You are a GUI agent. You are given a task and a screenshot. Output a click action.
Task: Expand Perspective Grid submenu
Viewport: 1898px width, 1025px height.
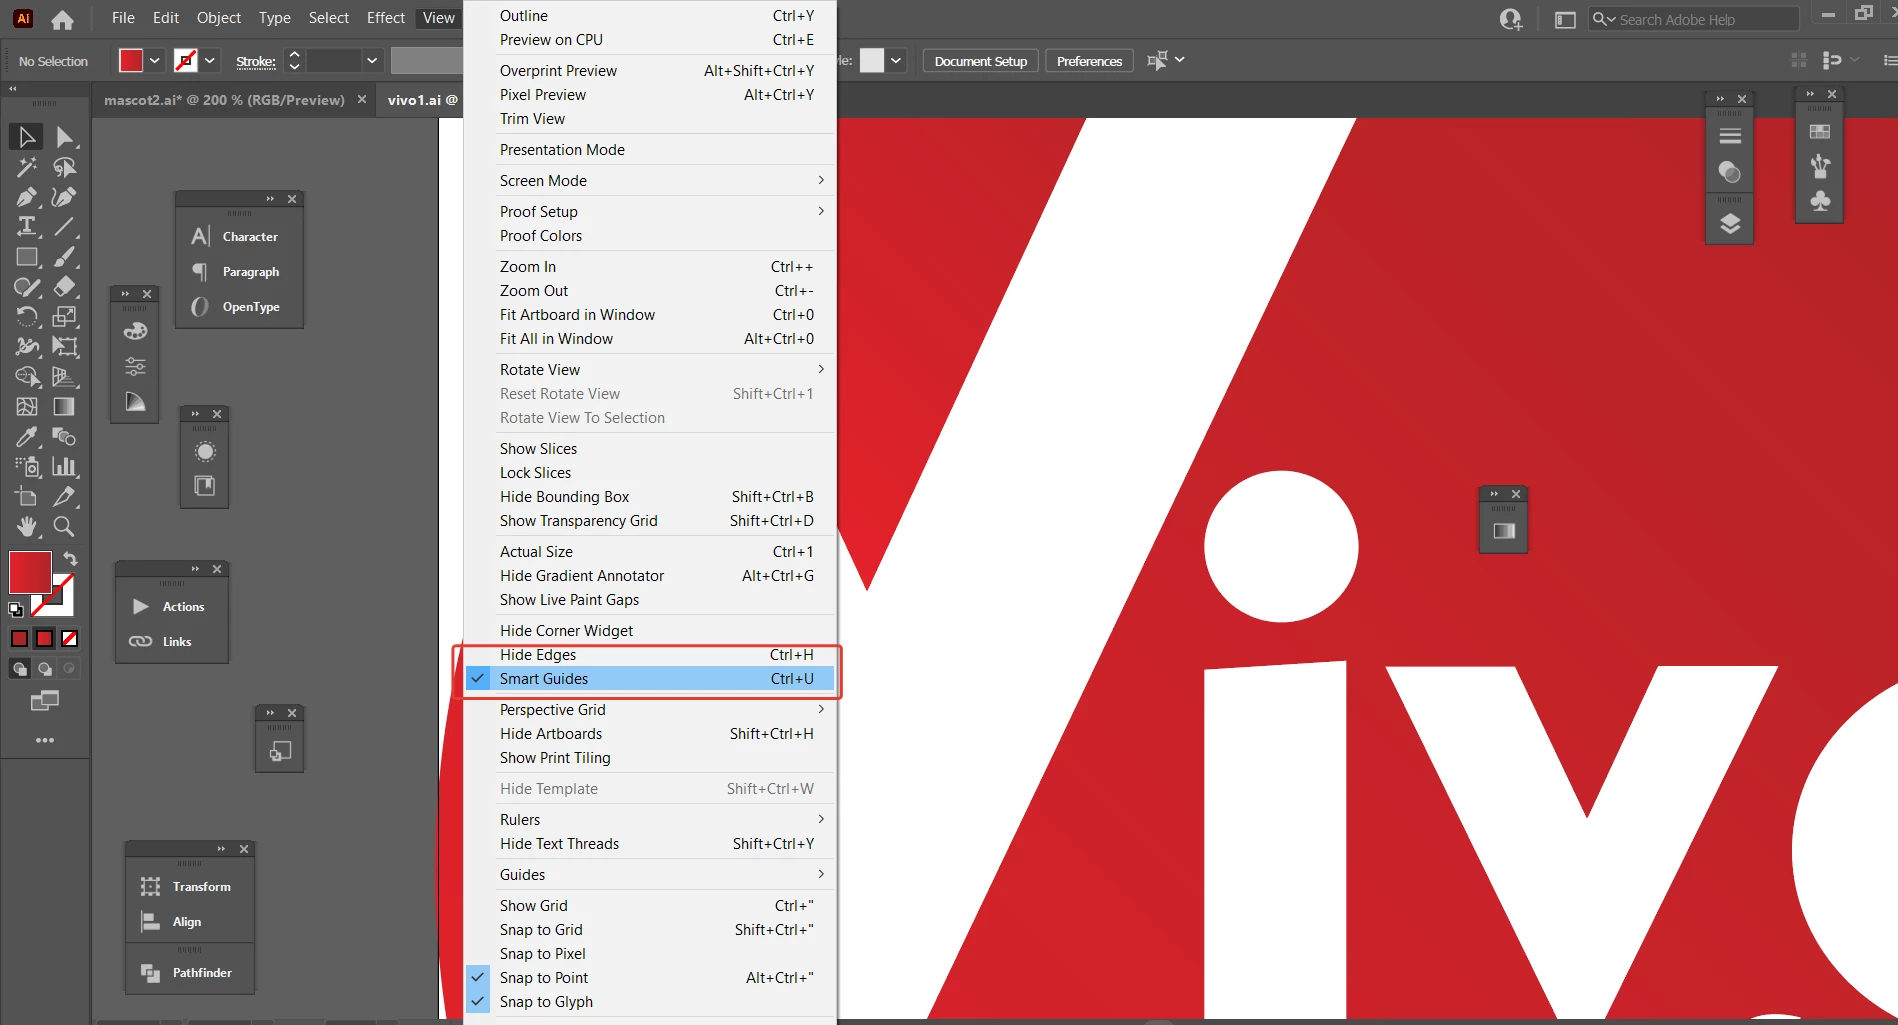click(x=651, y=710)
